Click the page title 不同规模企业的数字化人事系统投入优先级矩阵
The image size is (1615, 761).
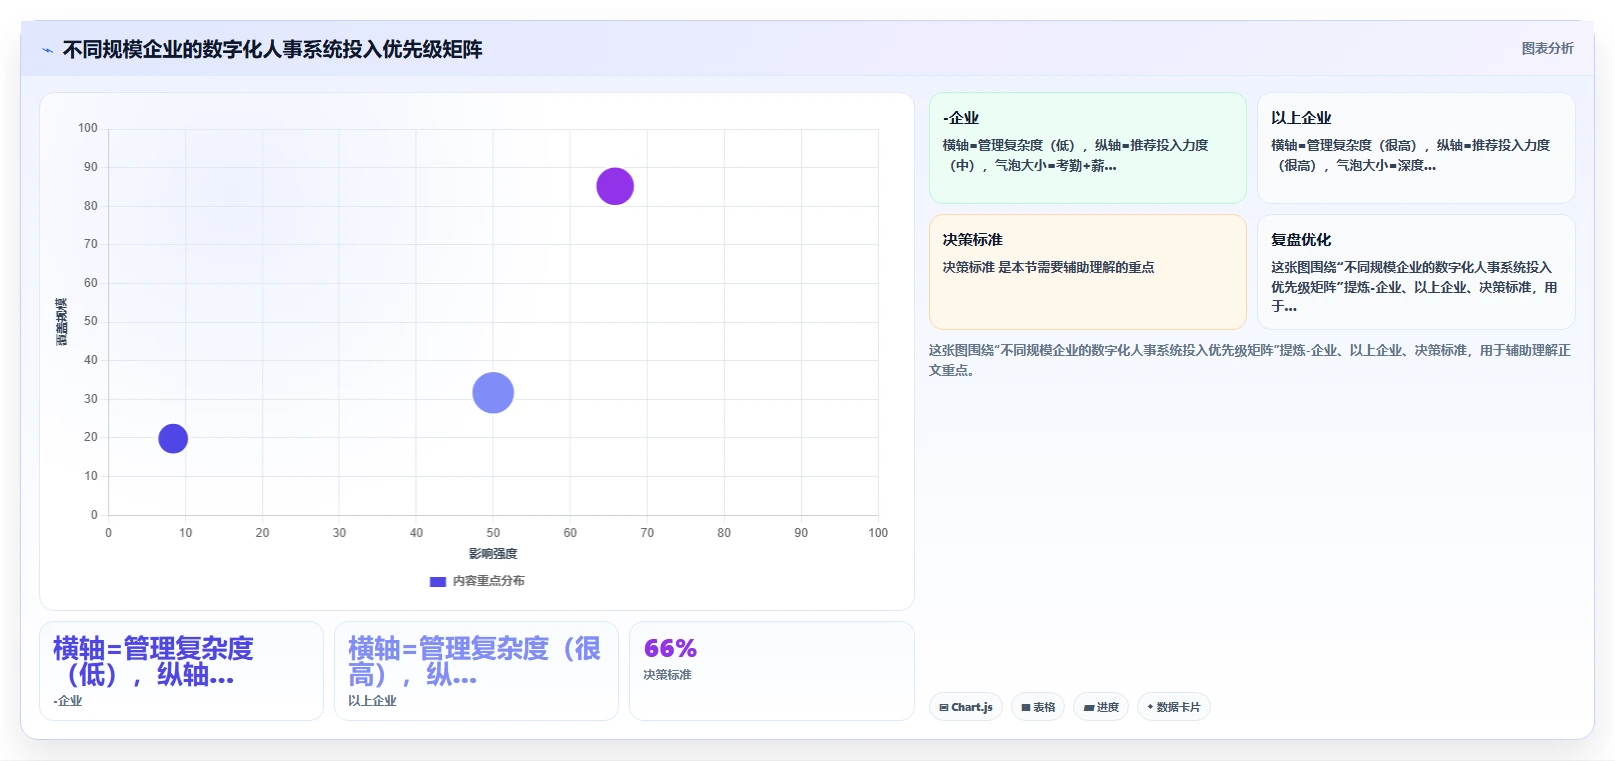(273, 50)
